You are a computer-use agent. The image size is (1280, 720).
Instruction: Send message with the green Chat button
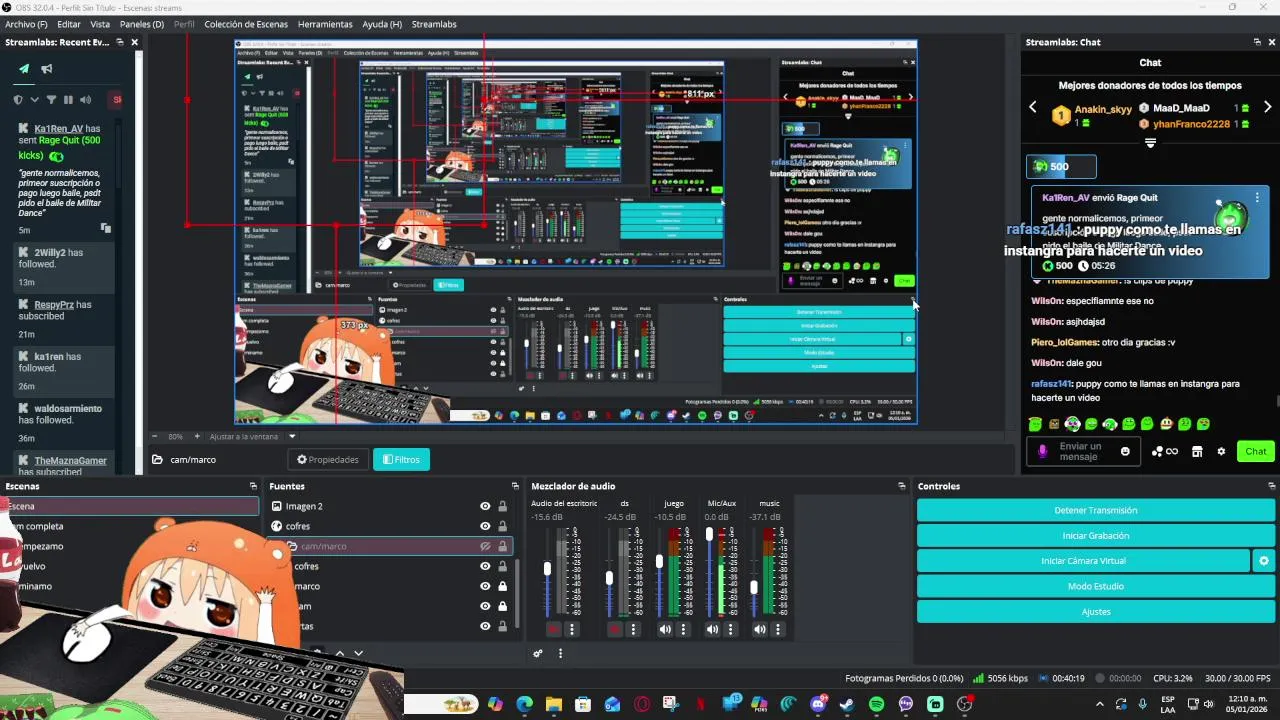pos(1256,451)
